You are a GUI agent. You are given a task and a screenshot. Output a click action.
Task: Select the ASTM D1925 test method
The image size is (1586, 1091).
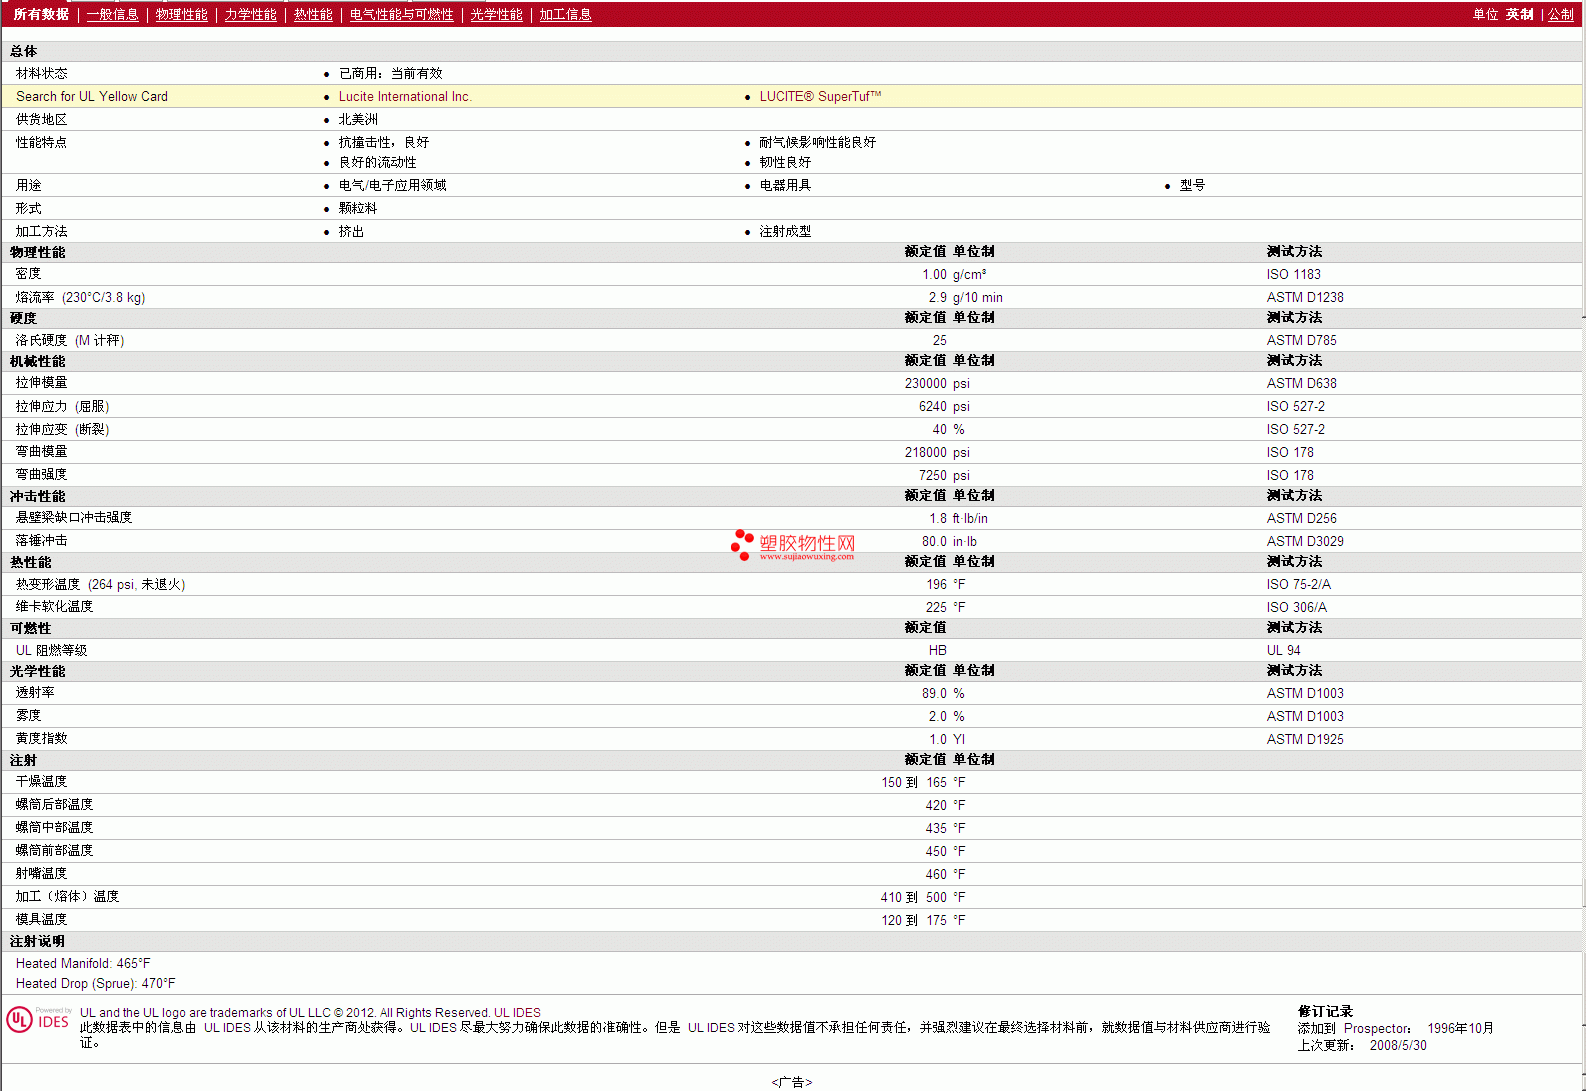(x=1306, y=740)
